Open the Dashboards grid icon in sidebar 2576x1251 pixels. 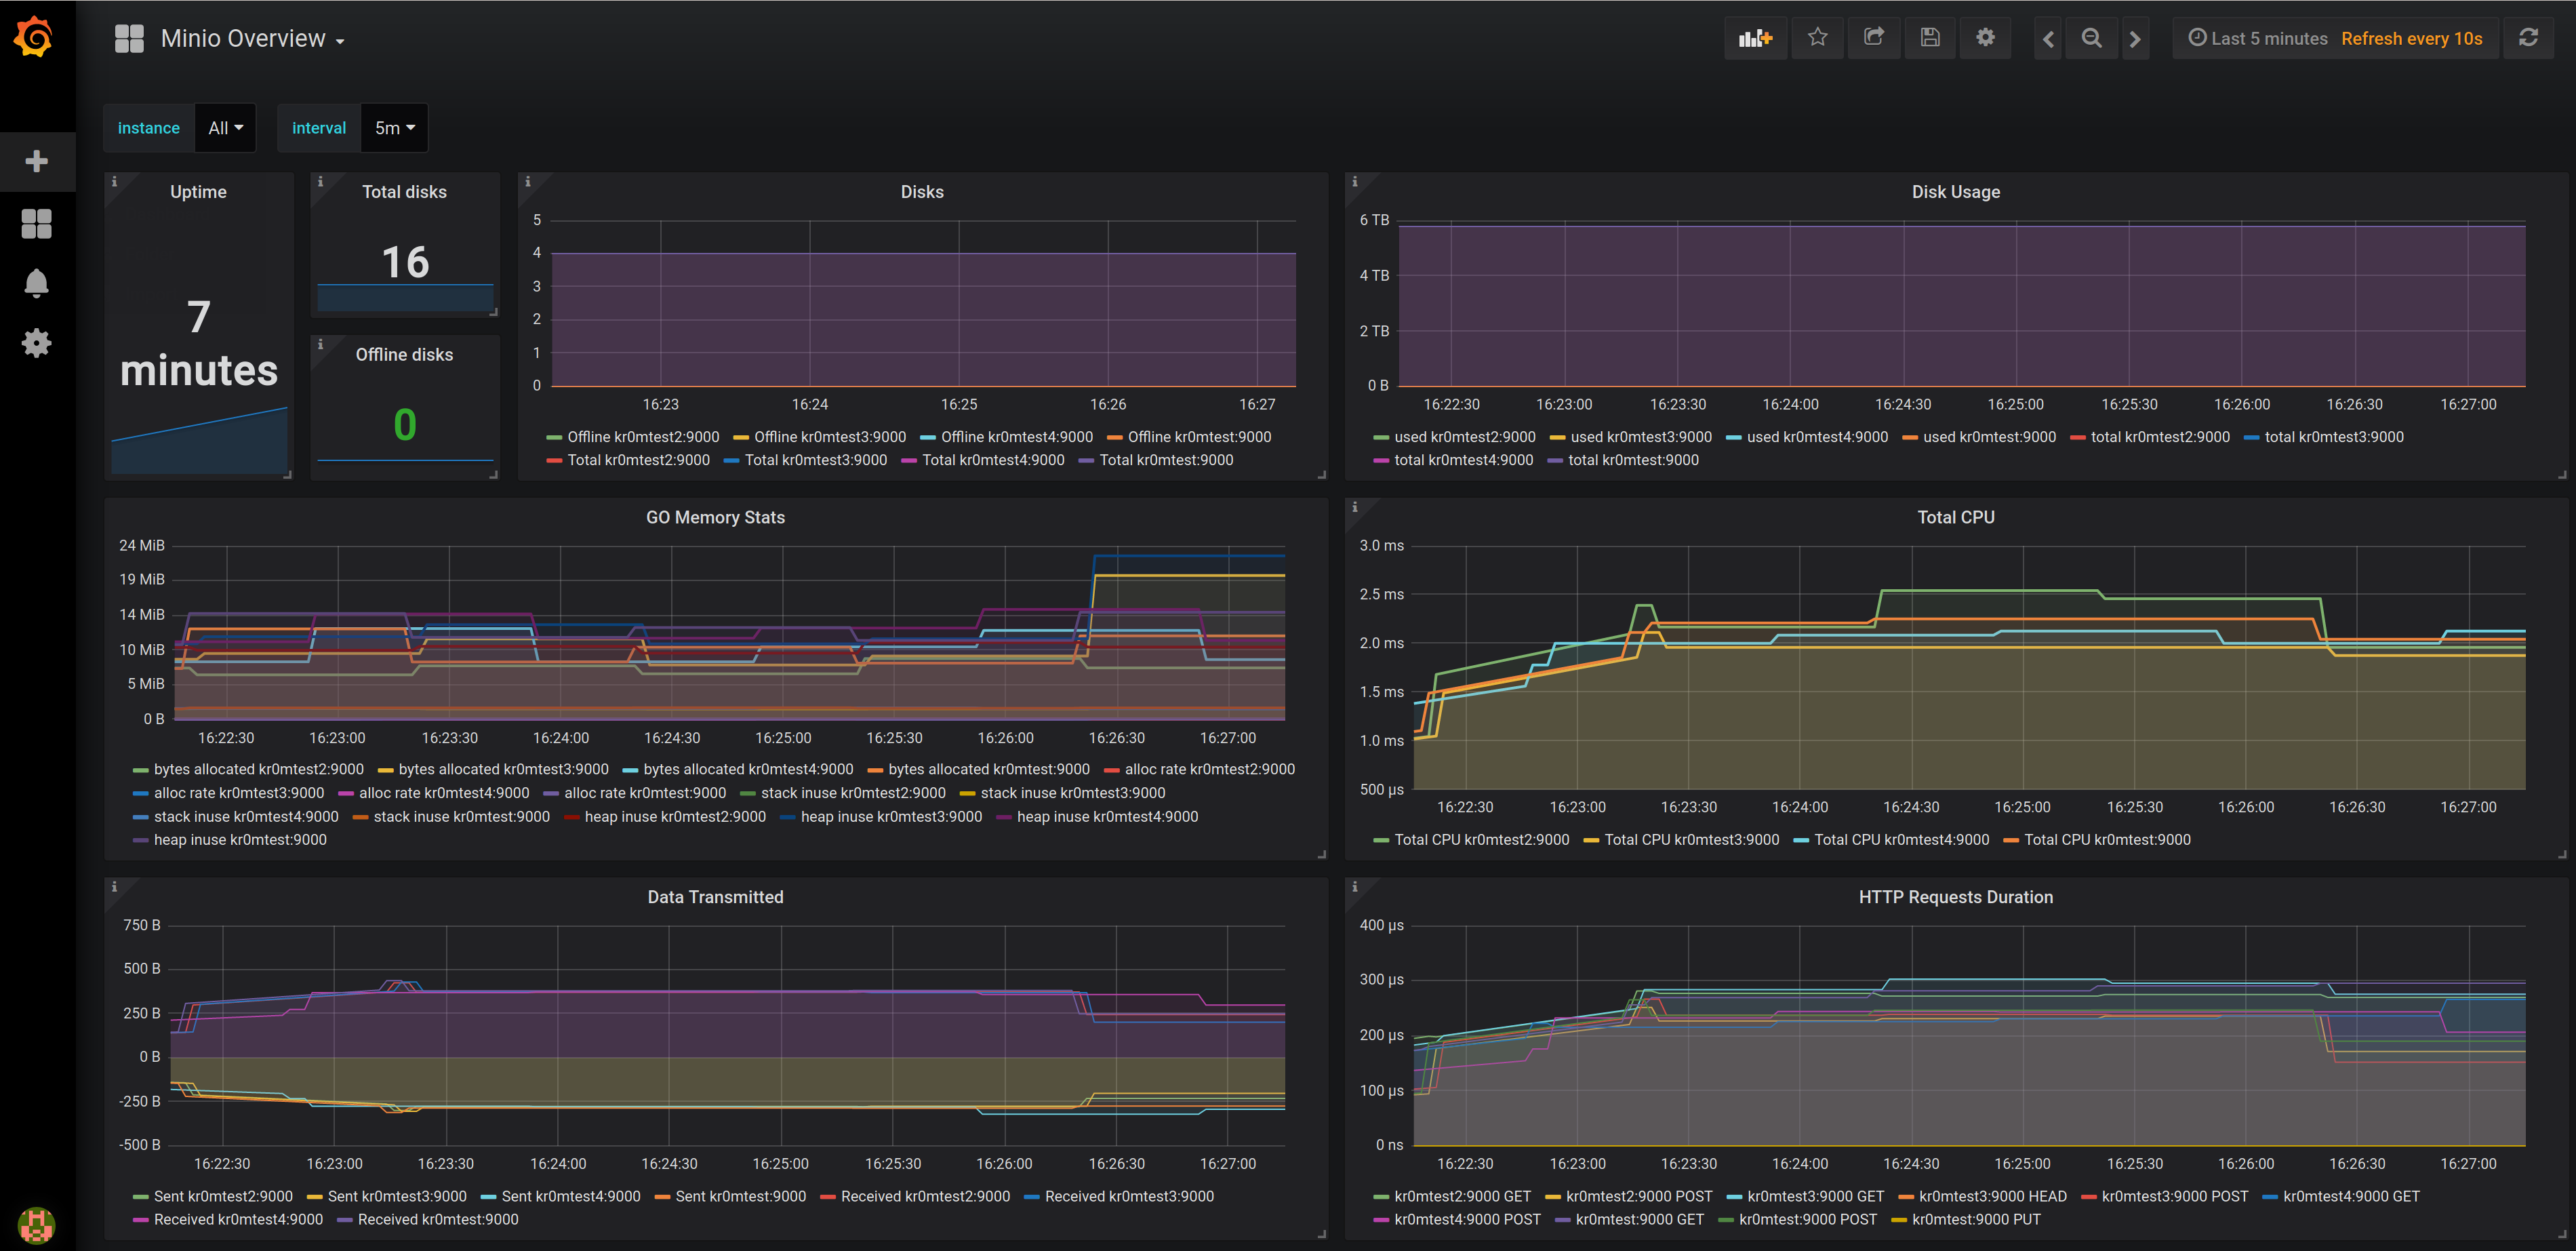coord(37,224)
